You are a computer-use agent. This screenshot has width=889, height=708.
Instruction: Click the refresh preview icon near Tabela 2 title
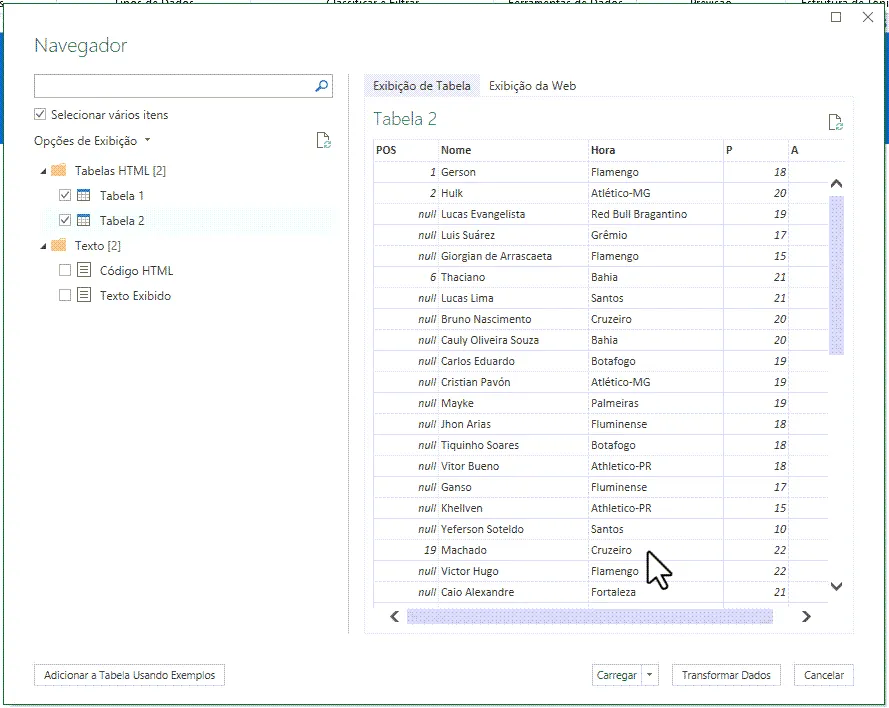pyautogui.click(x=835, y=122)
